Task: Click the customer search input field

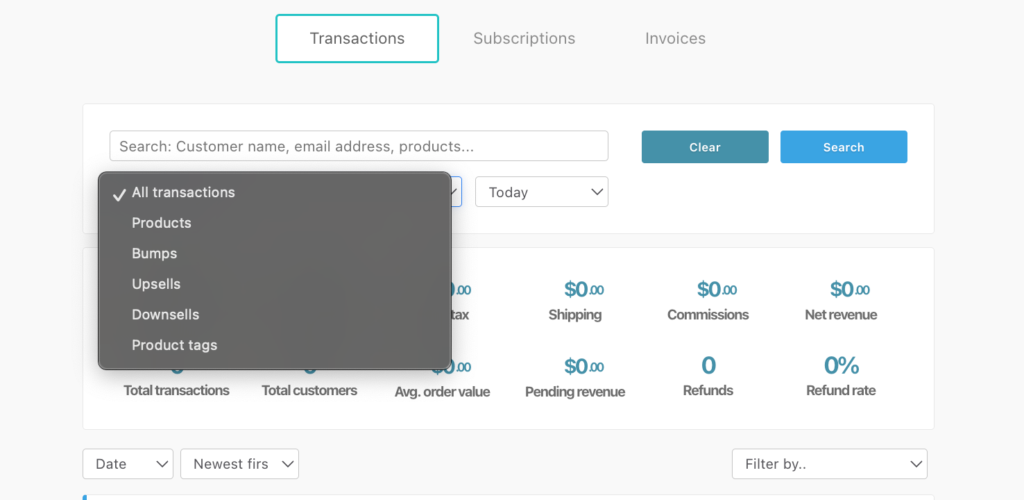Action: tap(358, 146)
